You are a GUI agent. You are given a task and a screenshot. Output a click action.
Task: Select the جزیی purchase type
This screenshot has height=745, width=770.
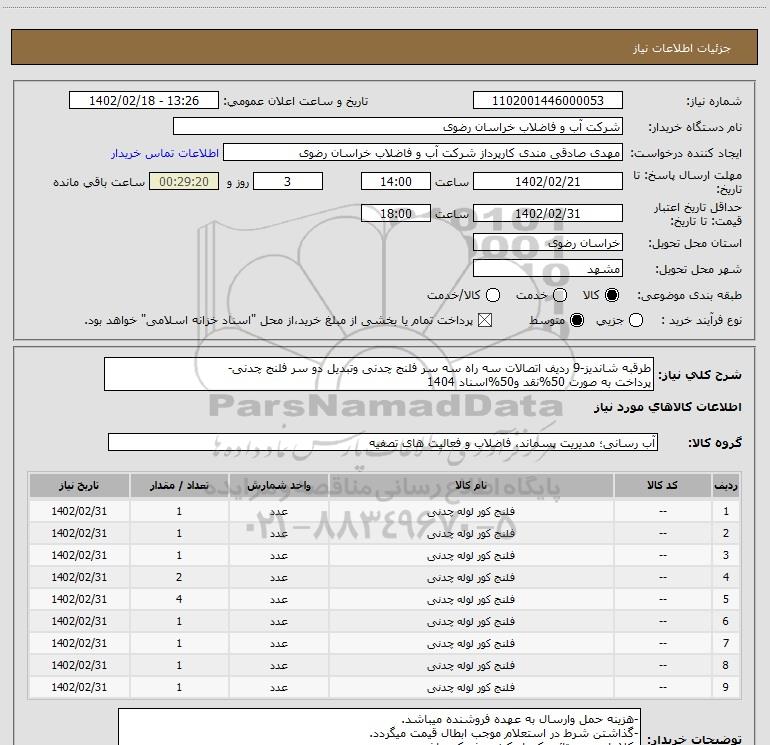click(x=635, y=321)
